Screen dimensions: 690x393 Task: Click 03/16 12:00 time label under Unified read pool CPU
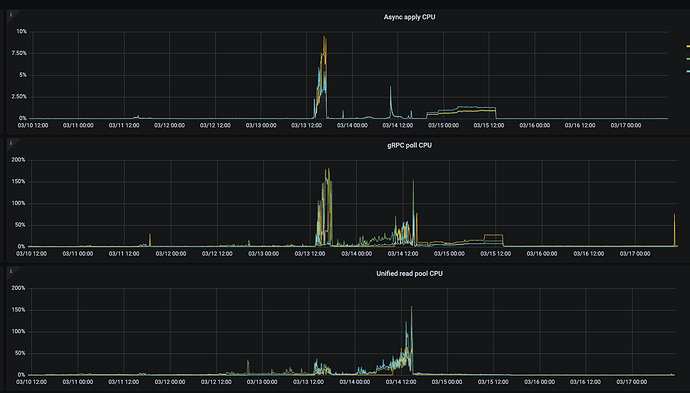[x=585, y=382]
